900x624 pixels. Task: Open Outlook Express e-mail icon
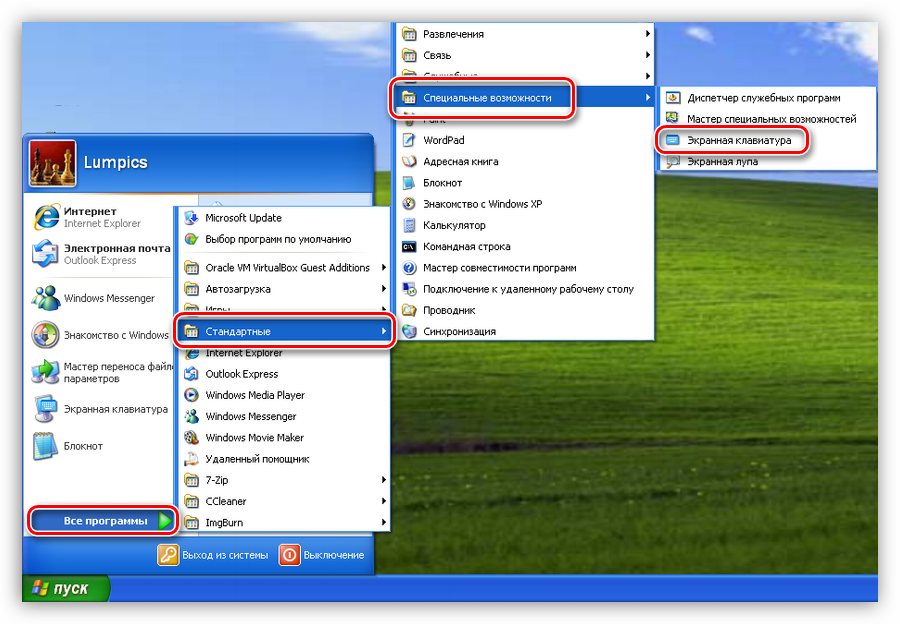click(x=46, y=254)
